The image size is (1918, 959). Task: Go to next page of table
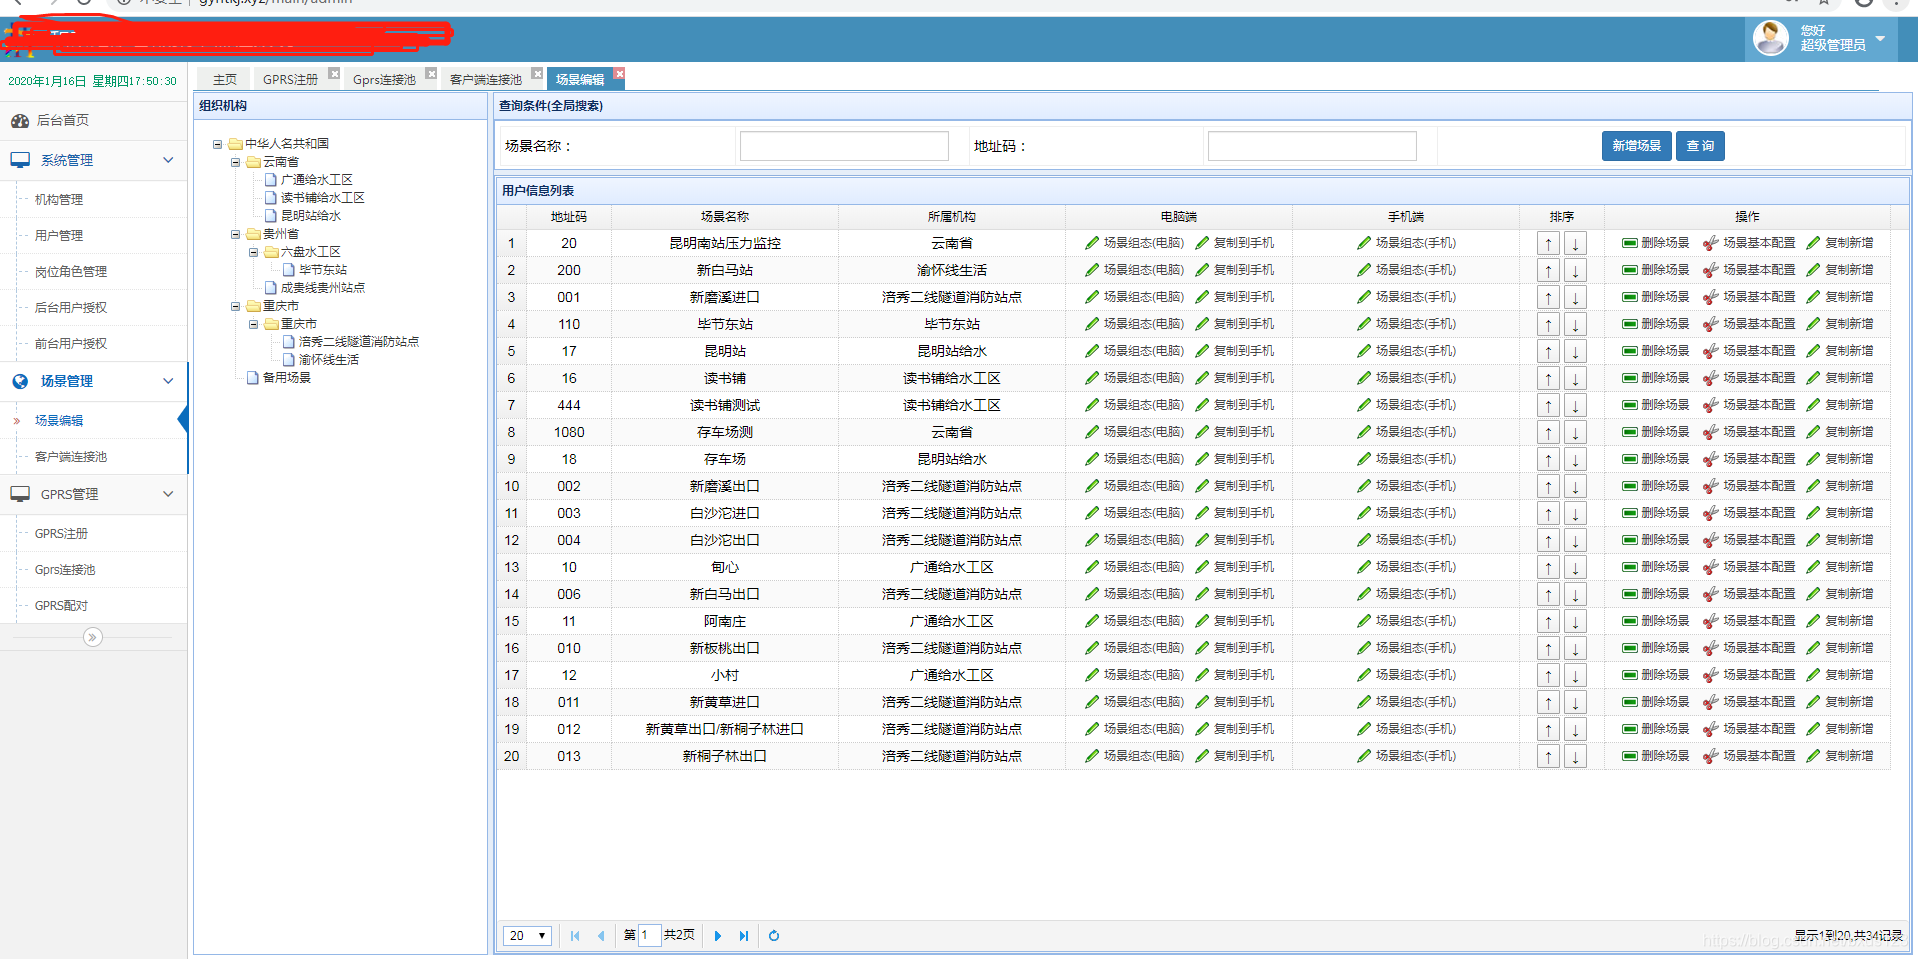point(718,936)
